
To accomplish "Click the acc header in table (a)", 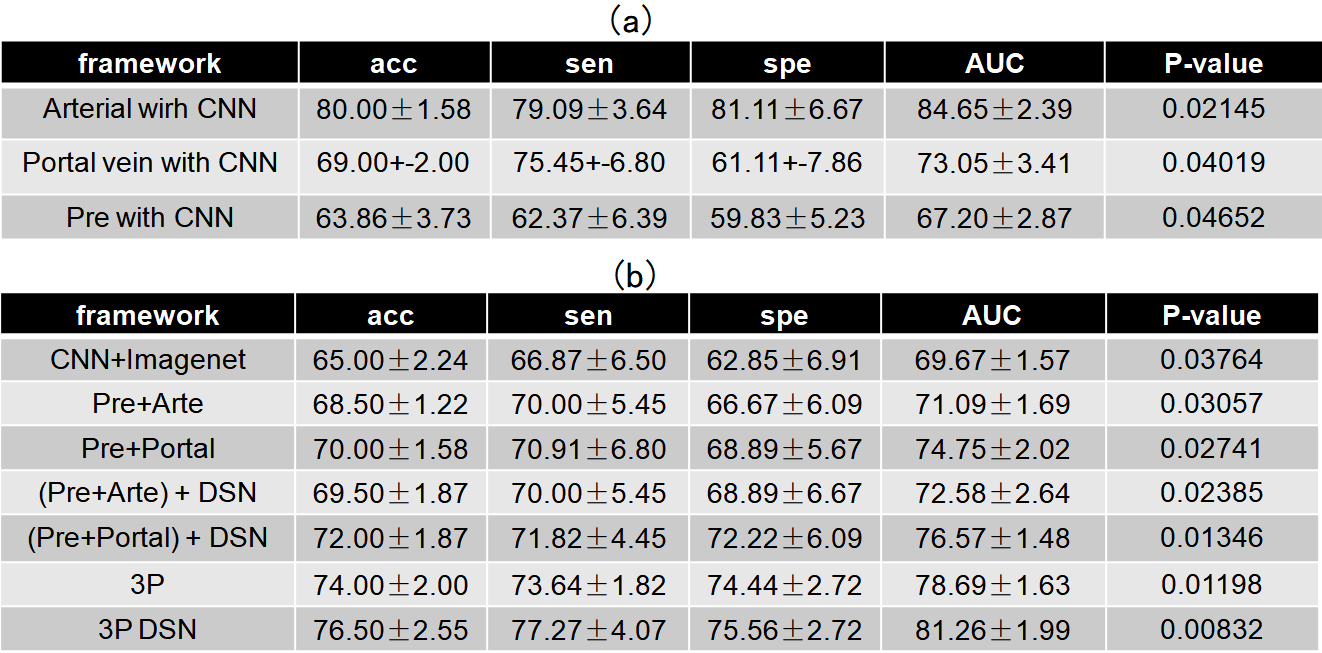I will [393, 64].
